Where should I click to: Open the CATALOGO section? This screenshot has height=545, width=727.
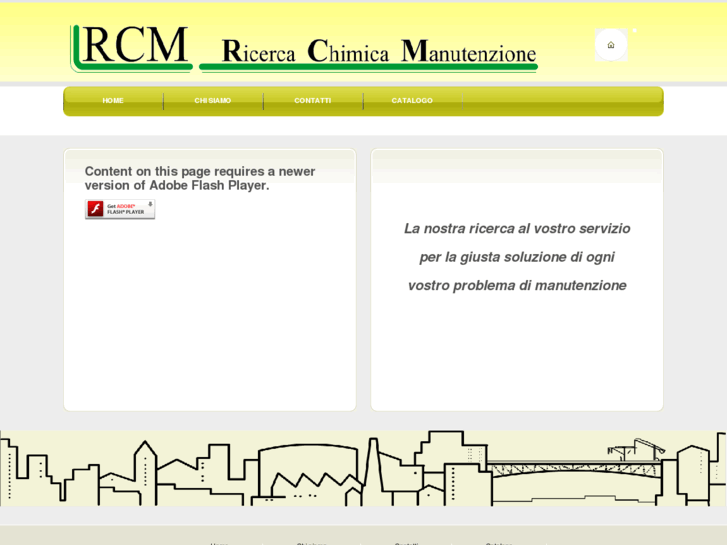[412, 101]
